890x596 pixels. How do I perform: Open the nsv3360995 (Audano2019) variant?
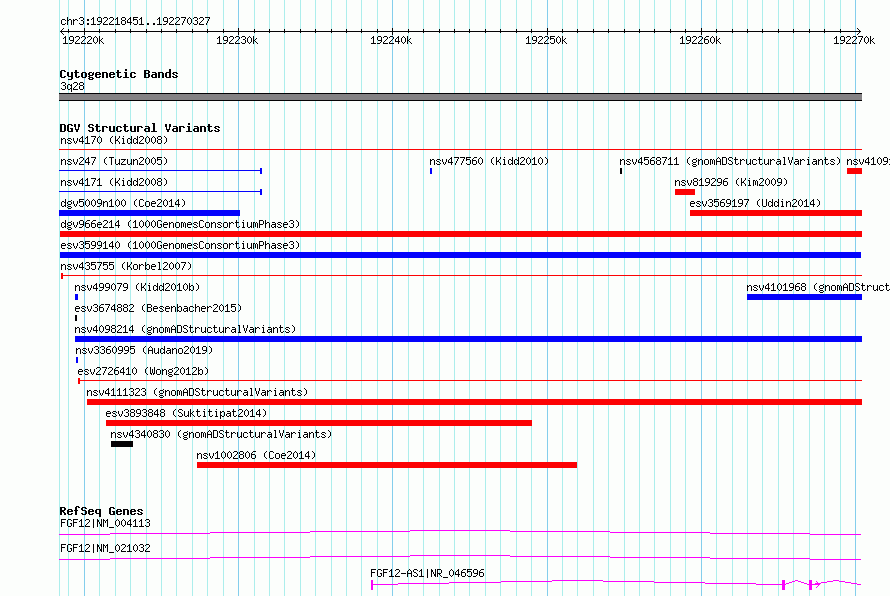(x=144, y=350)
